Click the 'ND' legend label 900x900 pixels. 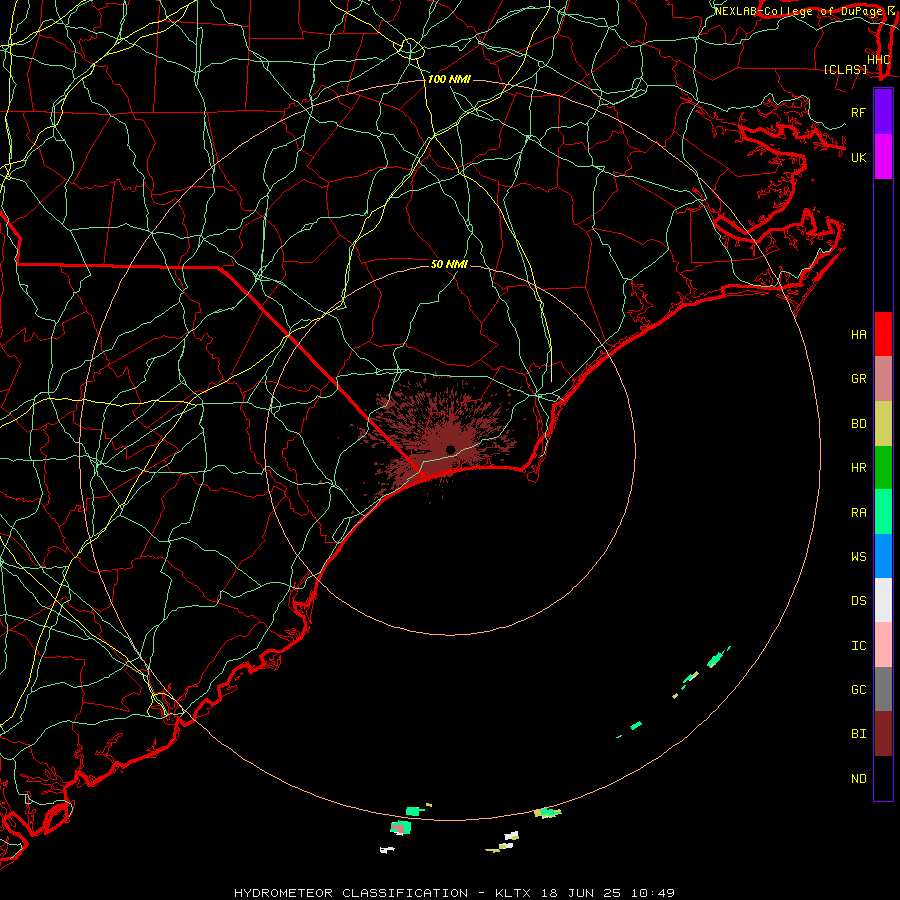point(858,779)
